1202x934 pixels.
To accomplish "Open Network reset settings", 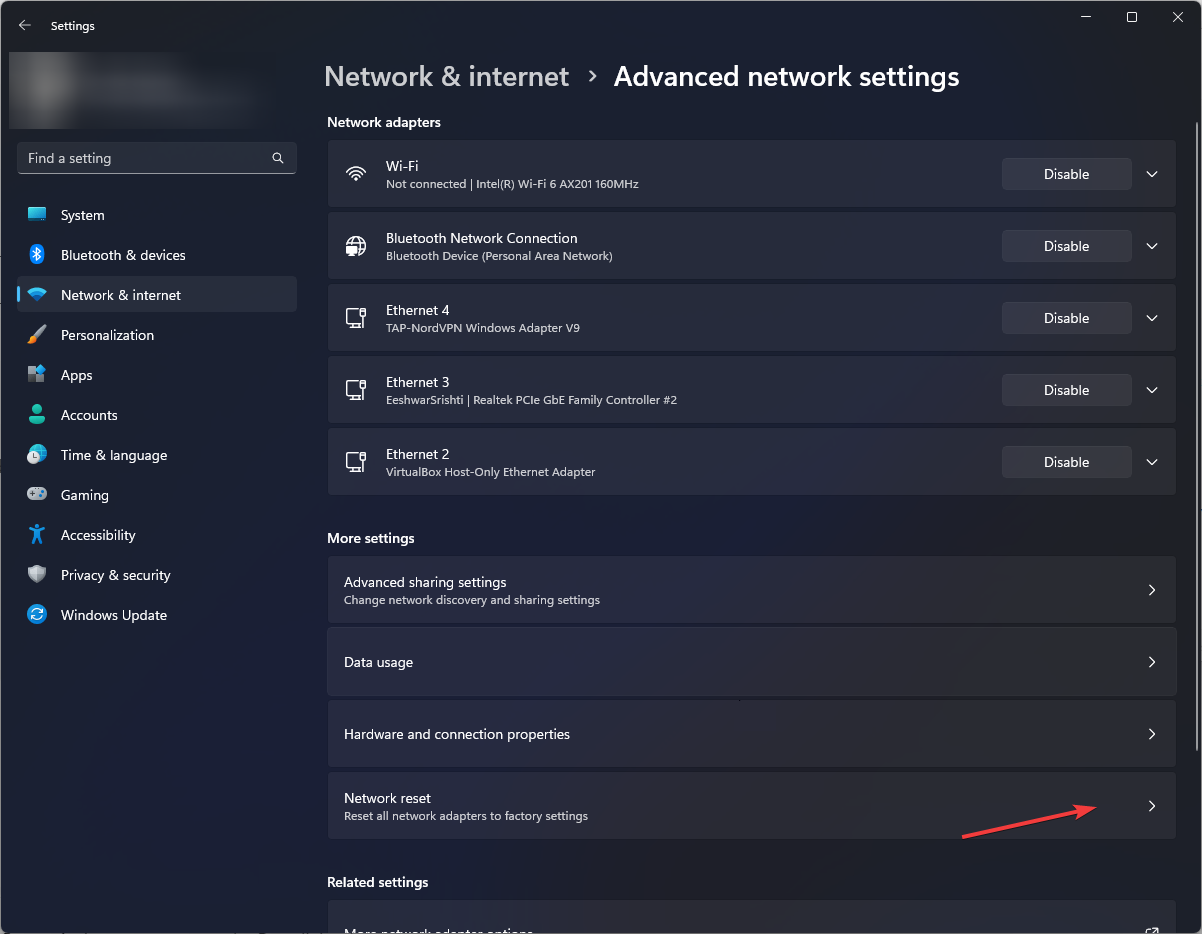I will (750, 806).
